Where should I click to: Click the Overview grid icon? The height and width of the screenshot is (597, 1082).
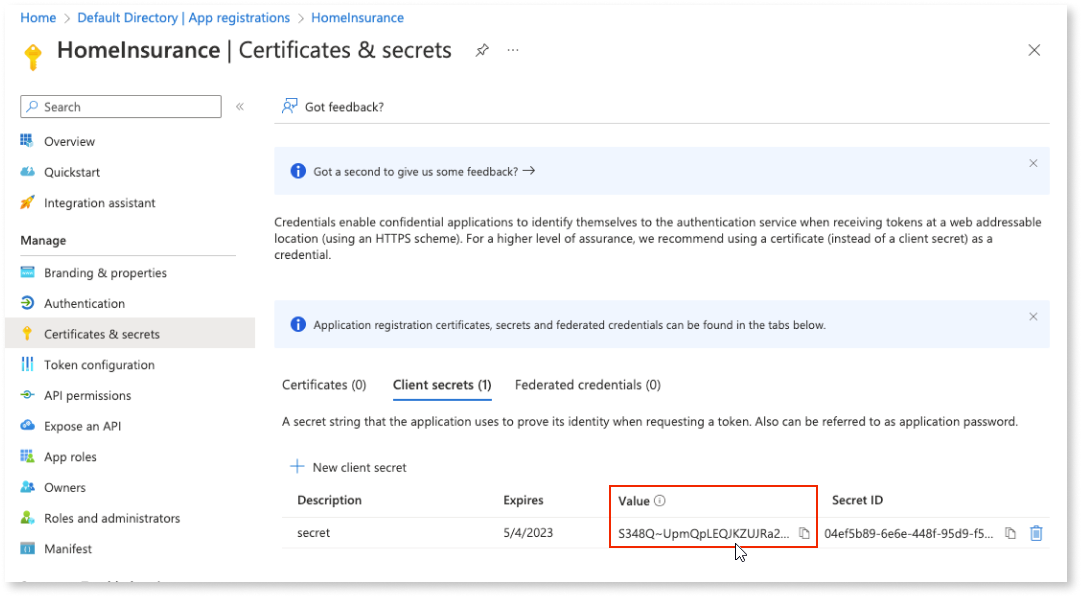[27, 141]
